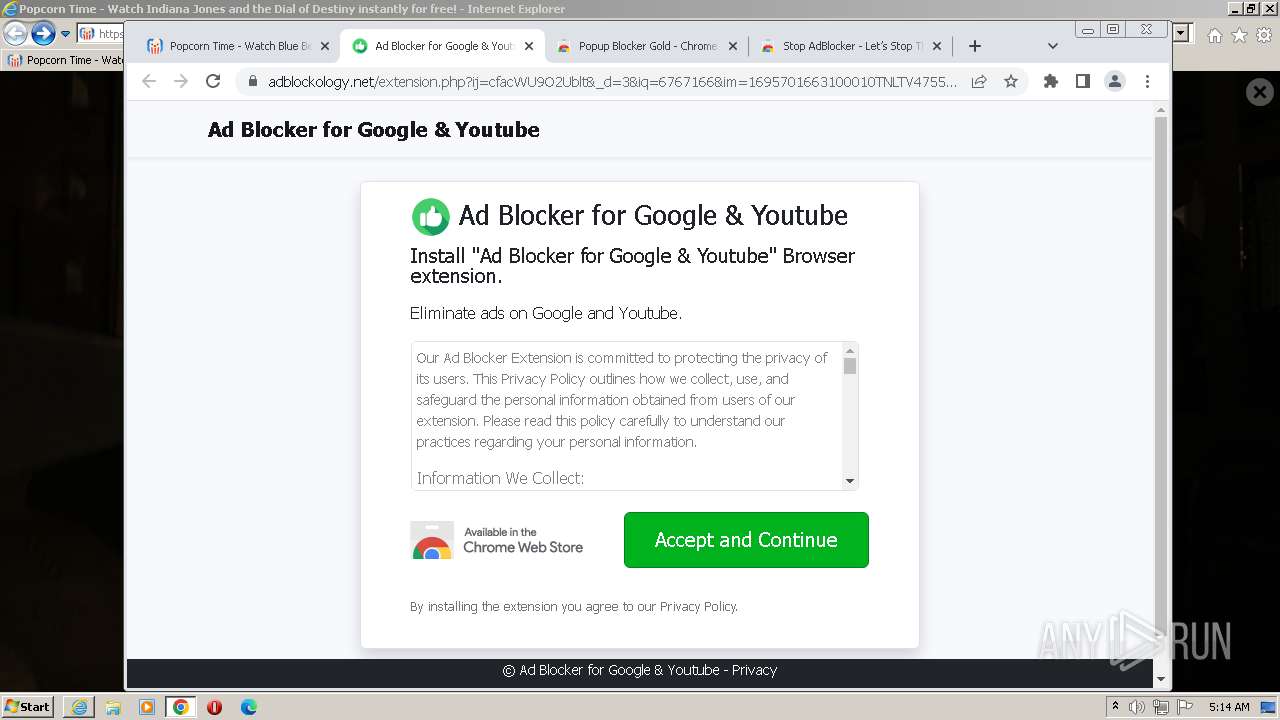
Task: Click the Chrome taskbar icon
Action: [x=181, y=707]
